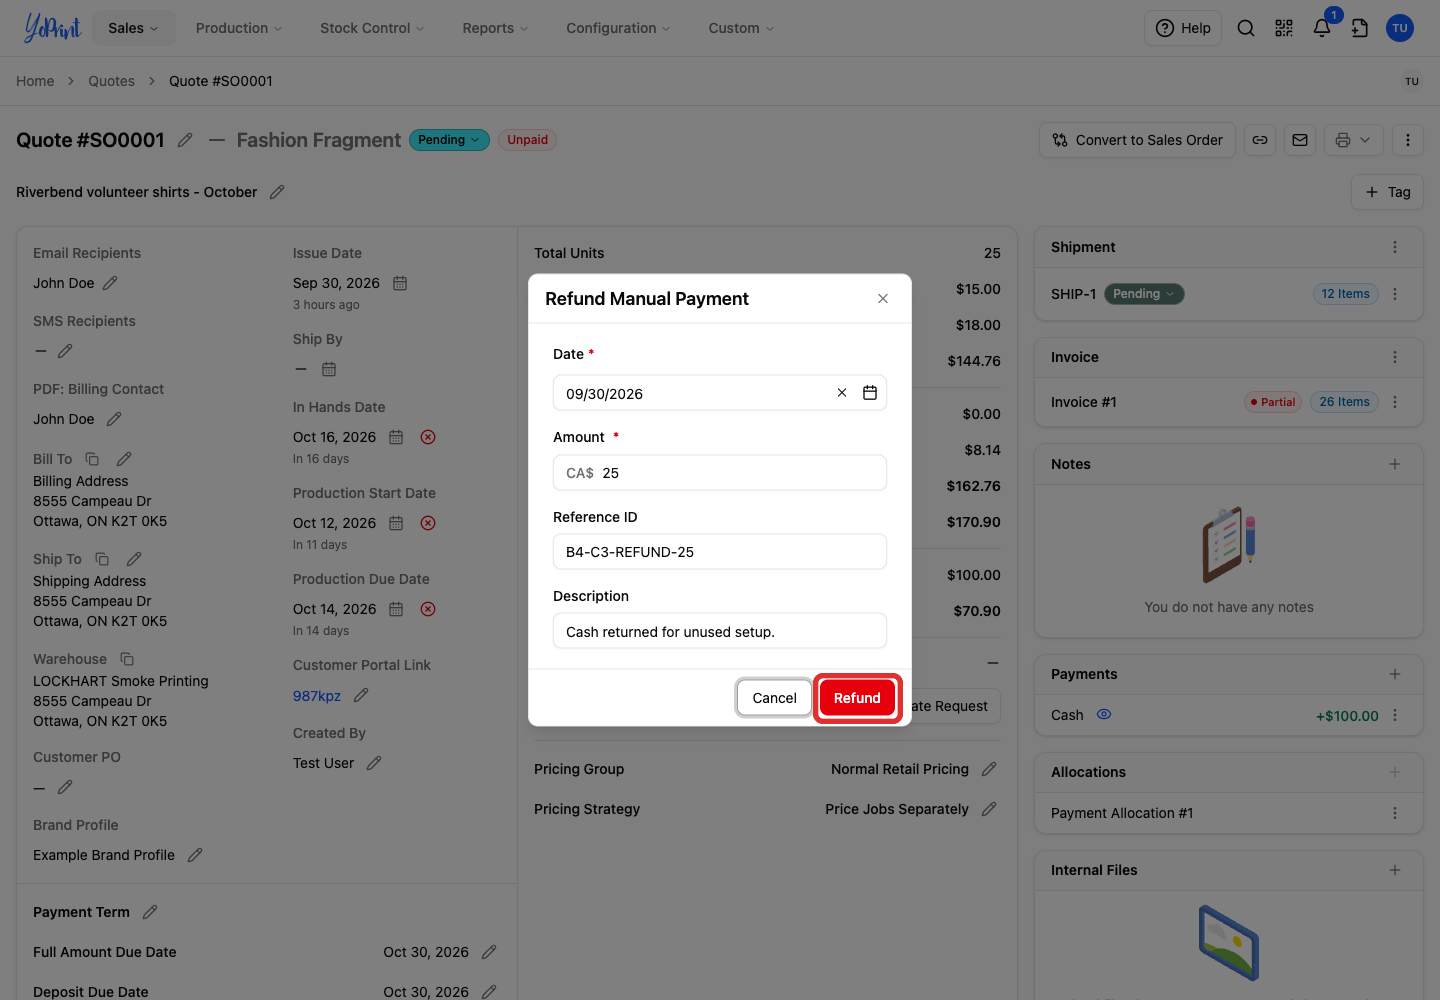Image resolution: width=1440 pixels, height=1000 pixels.
Task: Open the Stock Control menu
Action: (372, 28)
